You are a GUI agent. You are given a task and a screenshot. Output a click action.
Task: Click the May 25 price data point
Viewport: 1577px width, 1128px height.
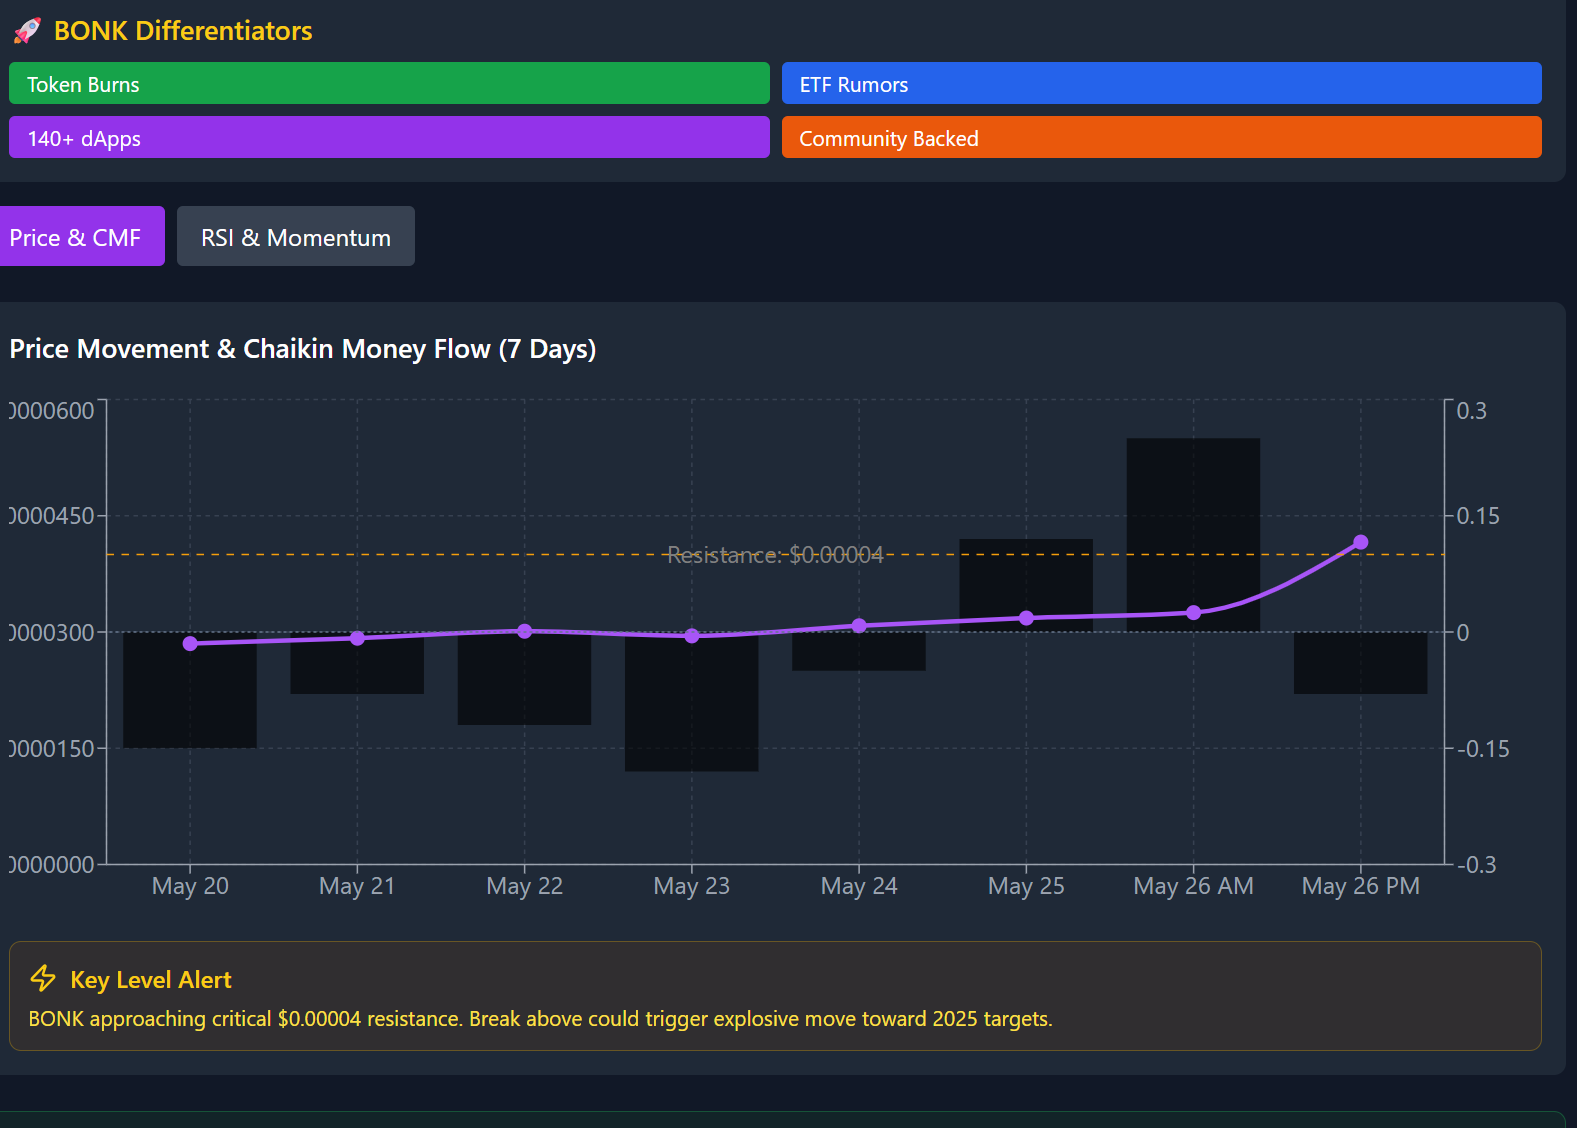[x=1026, y=618]
